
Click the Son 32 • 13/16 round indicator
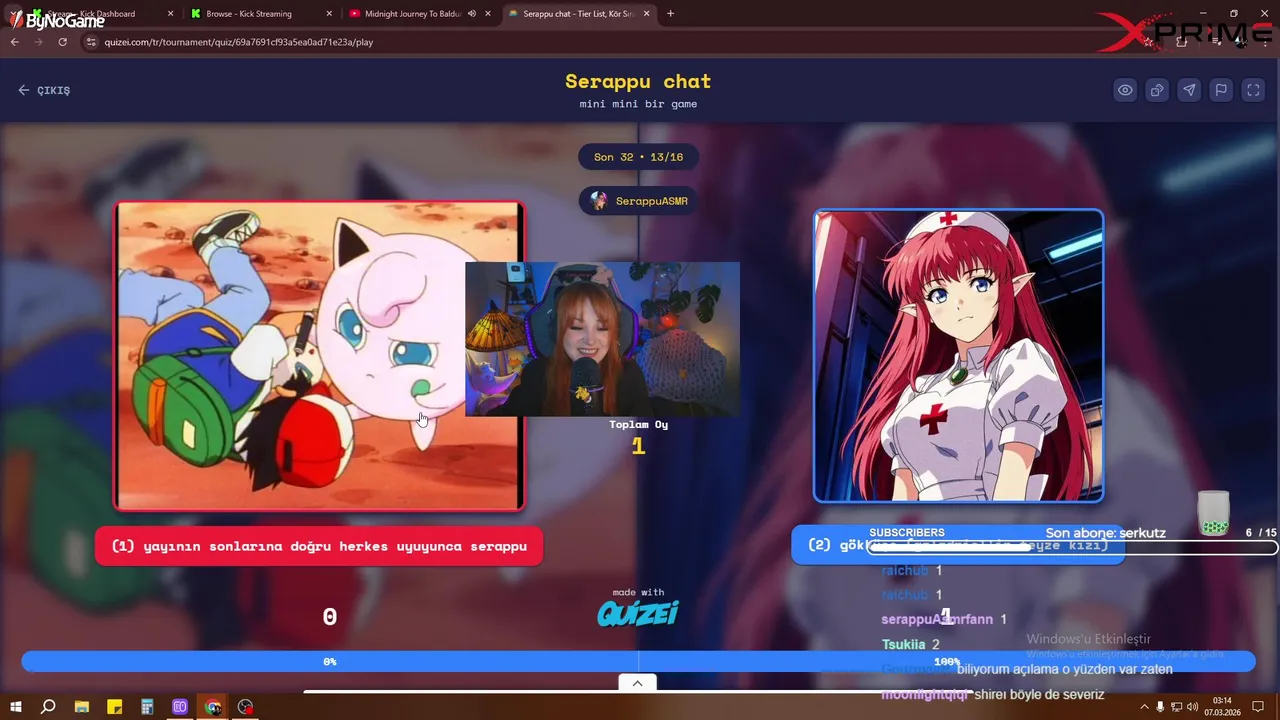click(639, 157)
